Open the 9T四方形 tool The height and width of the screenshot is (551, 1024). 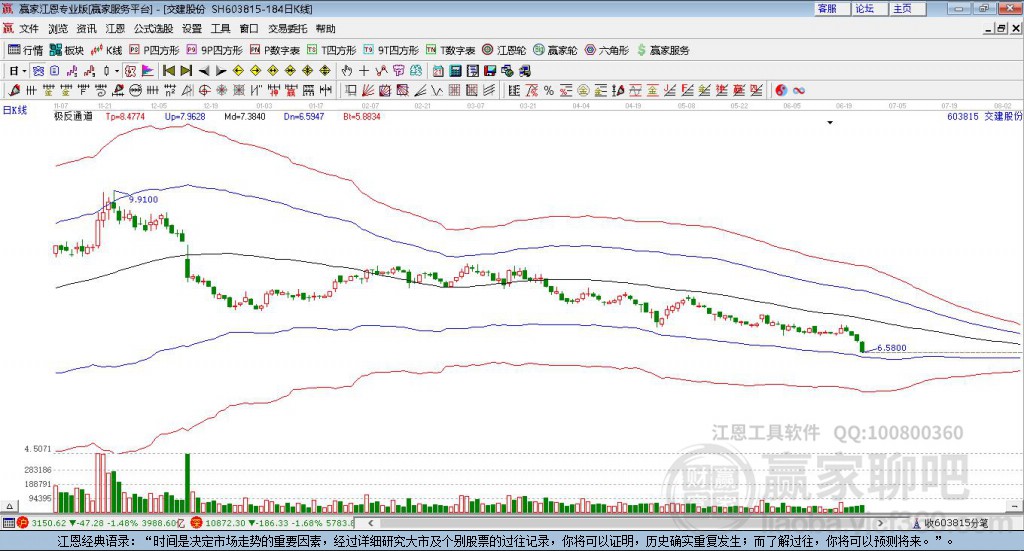[x=391, y=50]
